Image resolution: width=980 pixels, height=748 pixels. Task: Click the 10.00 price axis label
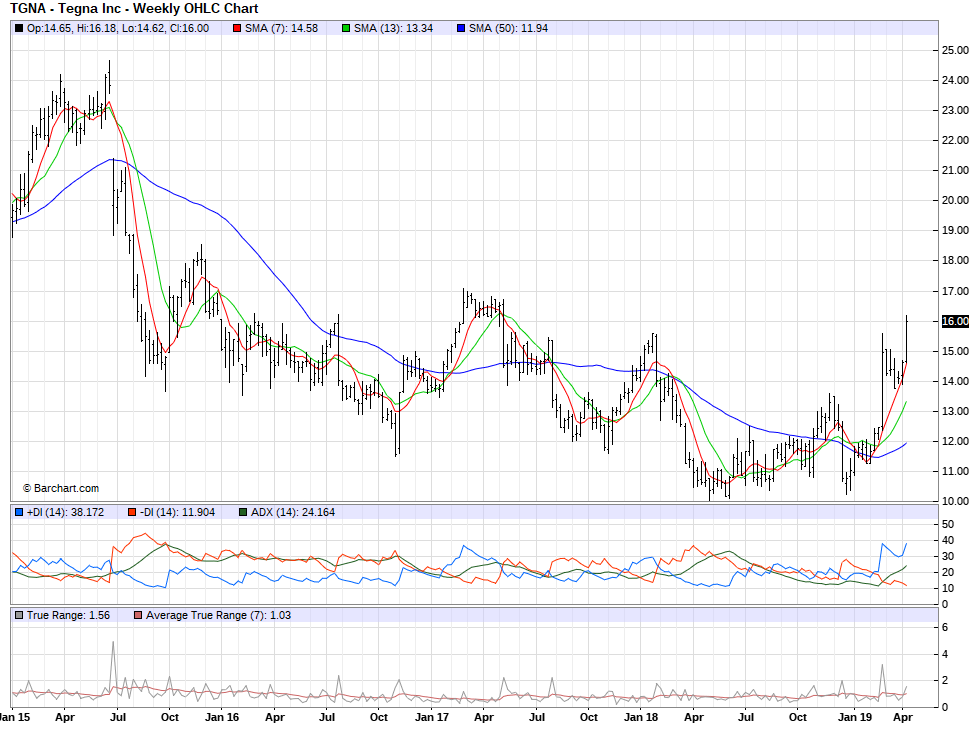[955, 501]
